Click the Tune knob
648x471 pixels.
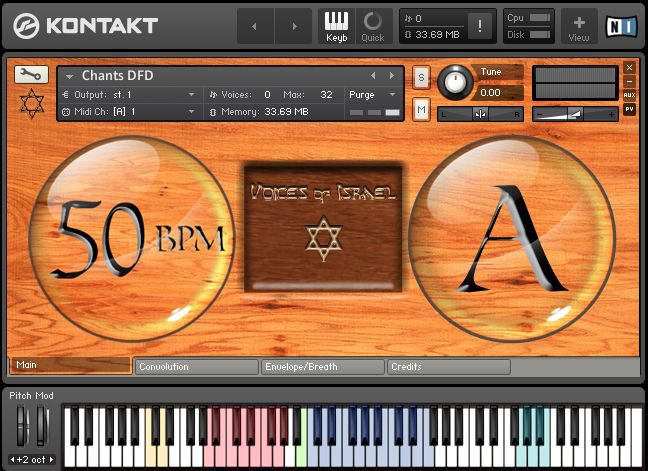458,80
